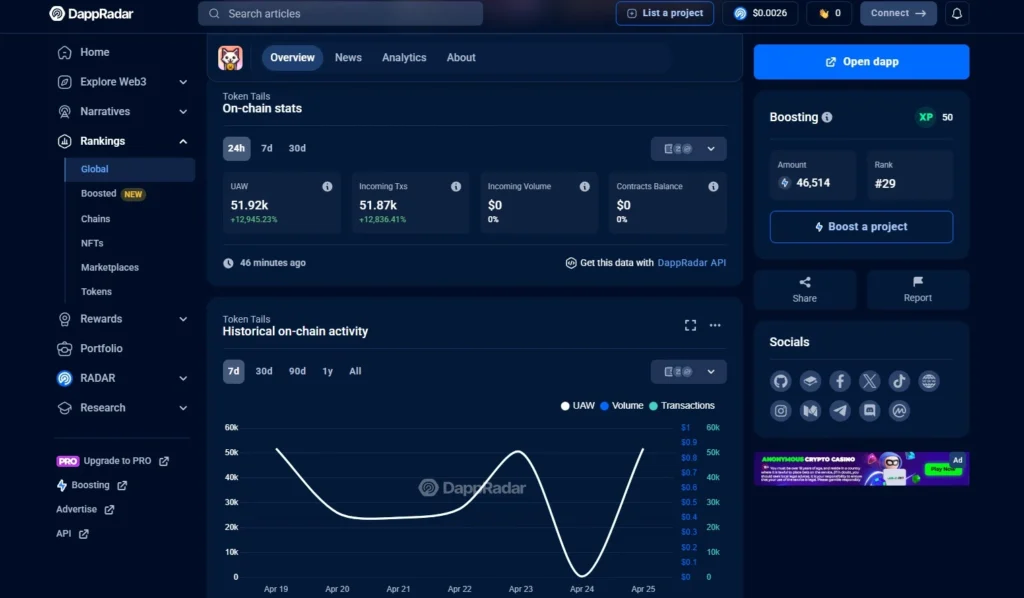Open Marketplaces under Rankings
Viewport: 1024px width, 598px height.
pos(110,267)
